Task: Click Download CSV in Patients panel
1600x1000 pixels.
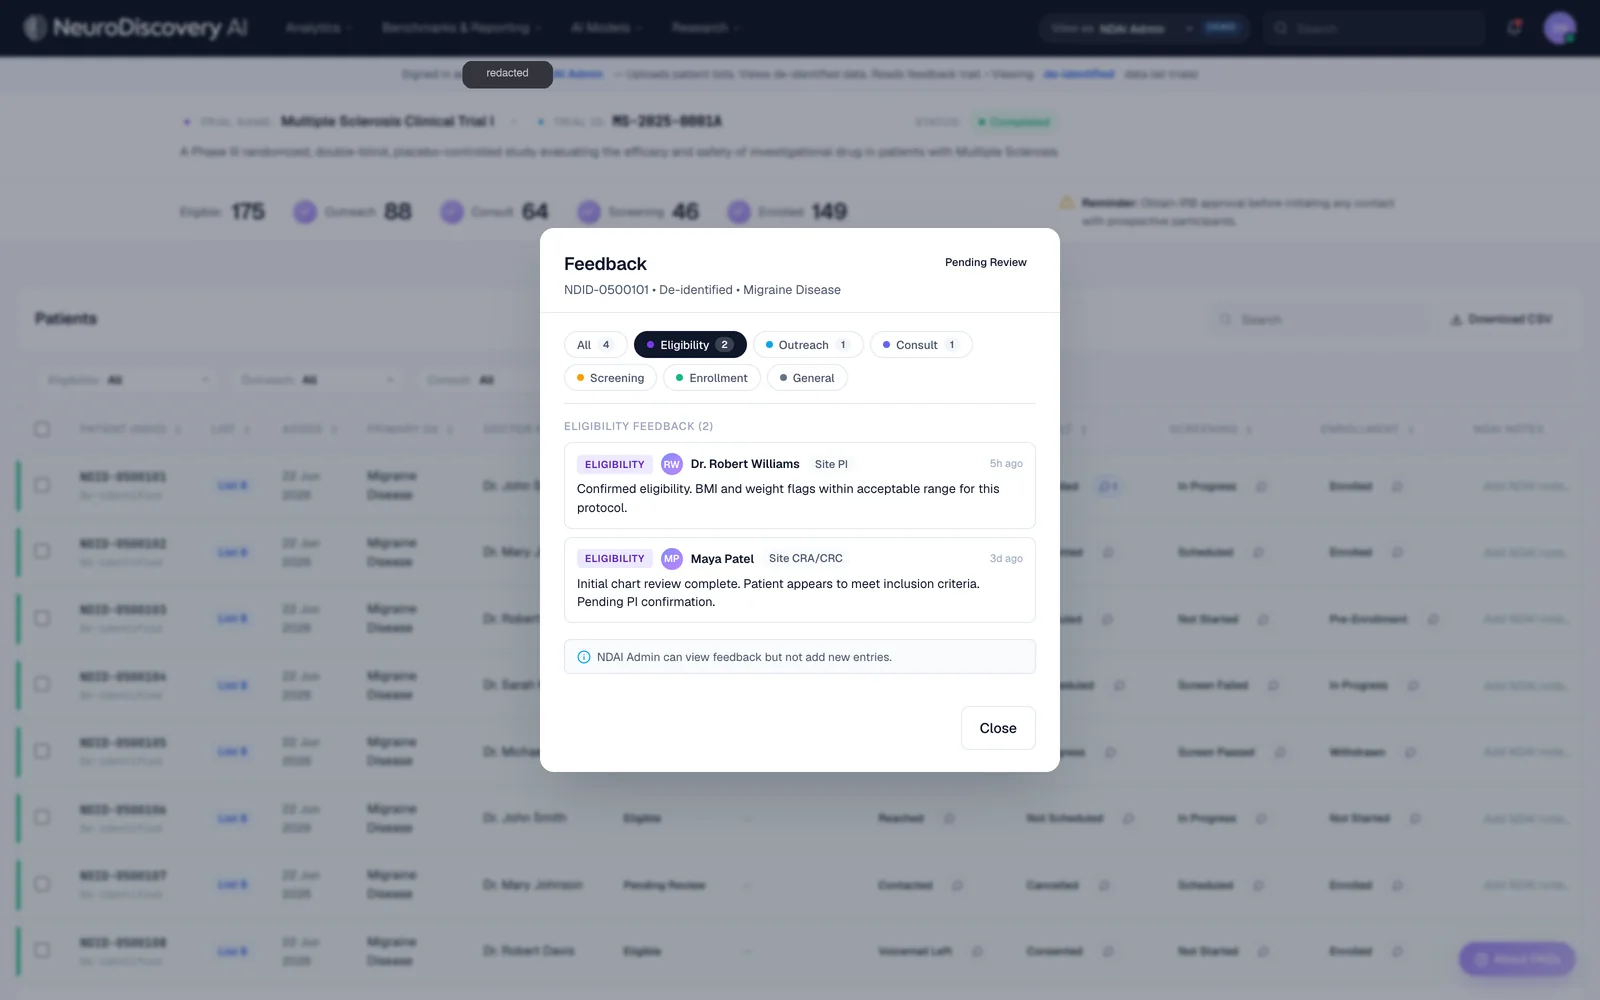Action: click(x=1501, y=319)
